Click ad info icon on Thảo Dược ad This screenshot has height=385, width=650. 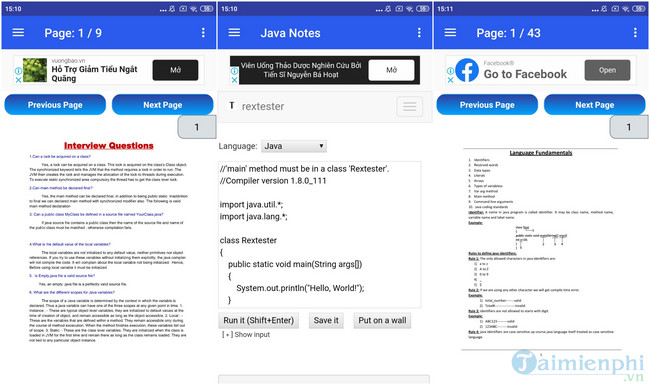coord(234,71)
